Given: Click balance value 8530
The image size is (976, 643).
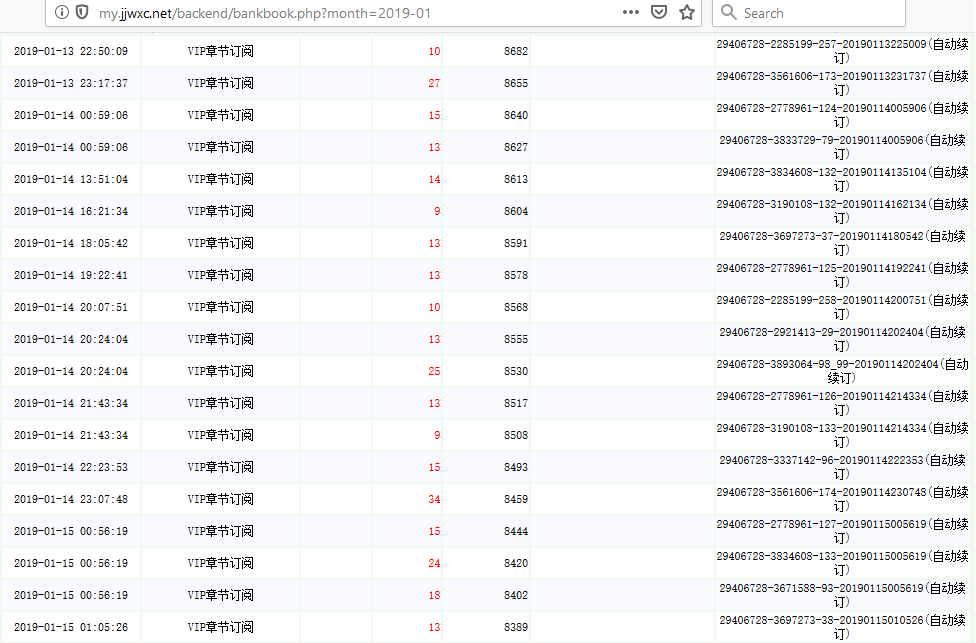Looking at the screenshot, I should 516,371.
